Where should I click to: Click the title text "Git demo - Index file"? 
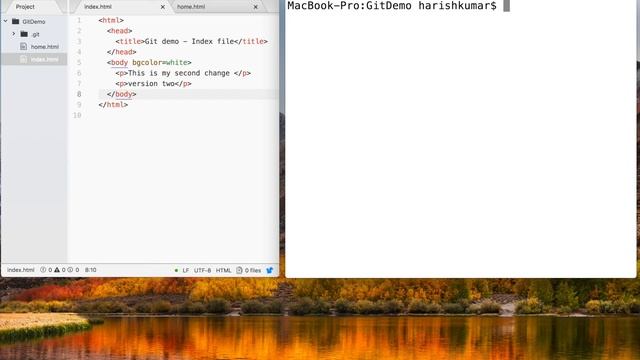tap(189, 41)
